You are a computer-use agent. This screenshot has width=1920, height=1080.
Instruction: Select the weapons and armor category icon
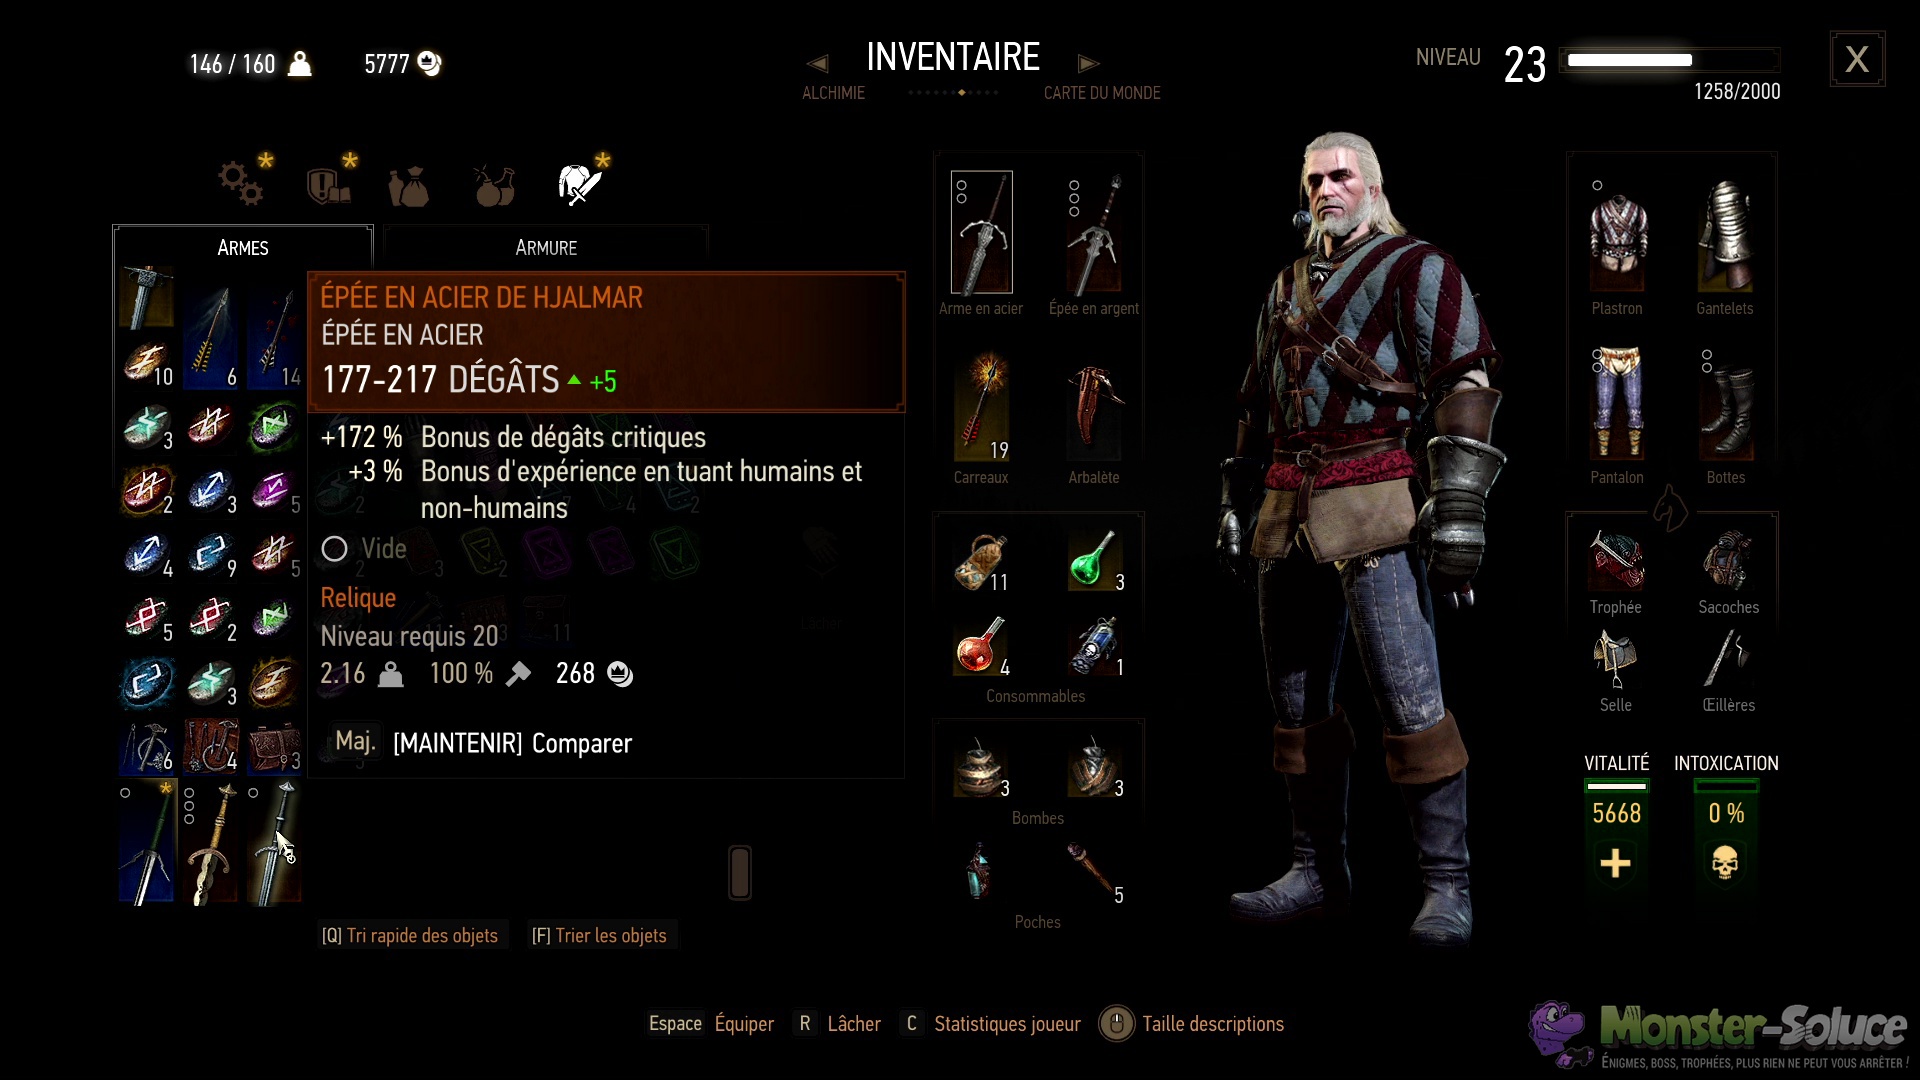click(x=579, y=184)
